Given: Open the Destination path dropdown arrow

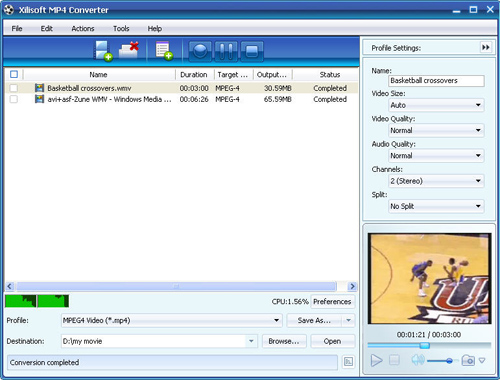Looking at the screenshot, I should click(251, 341).
